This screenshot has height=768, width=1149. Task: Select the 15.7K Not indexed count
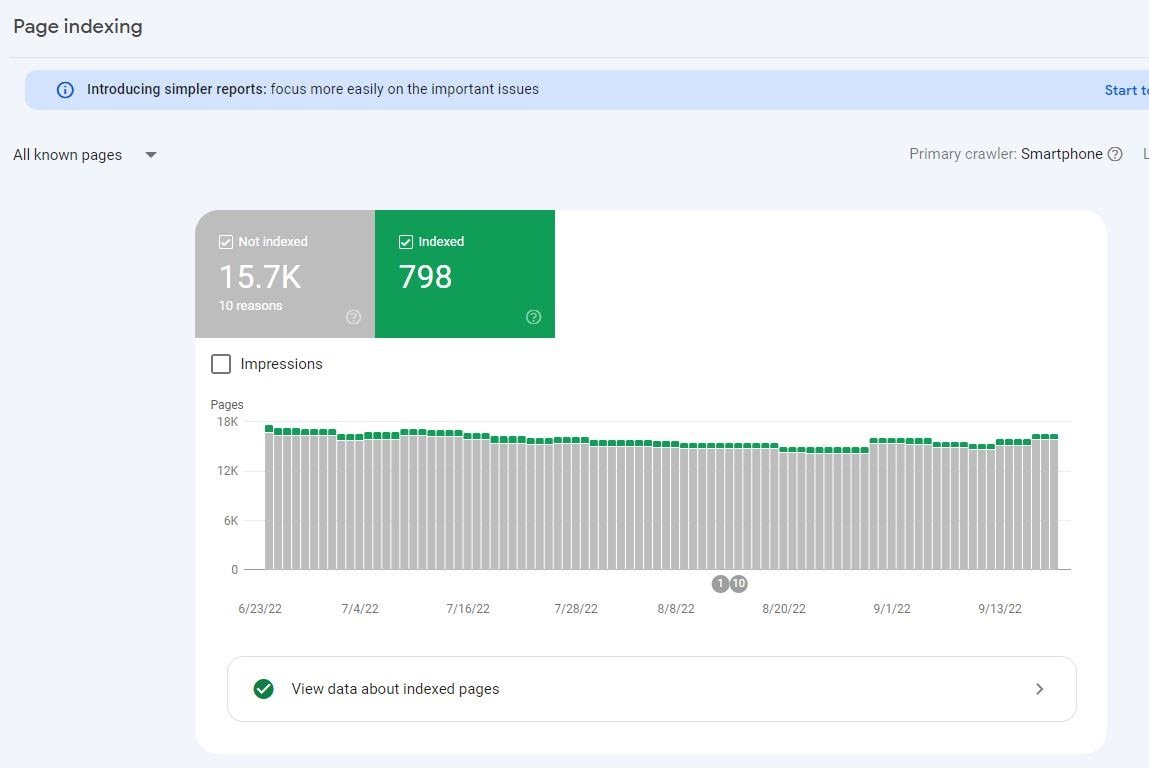click(260, 276)
